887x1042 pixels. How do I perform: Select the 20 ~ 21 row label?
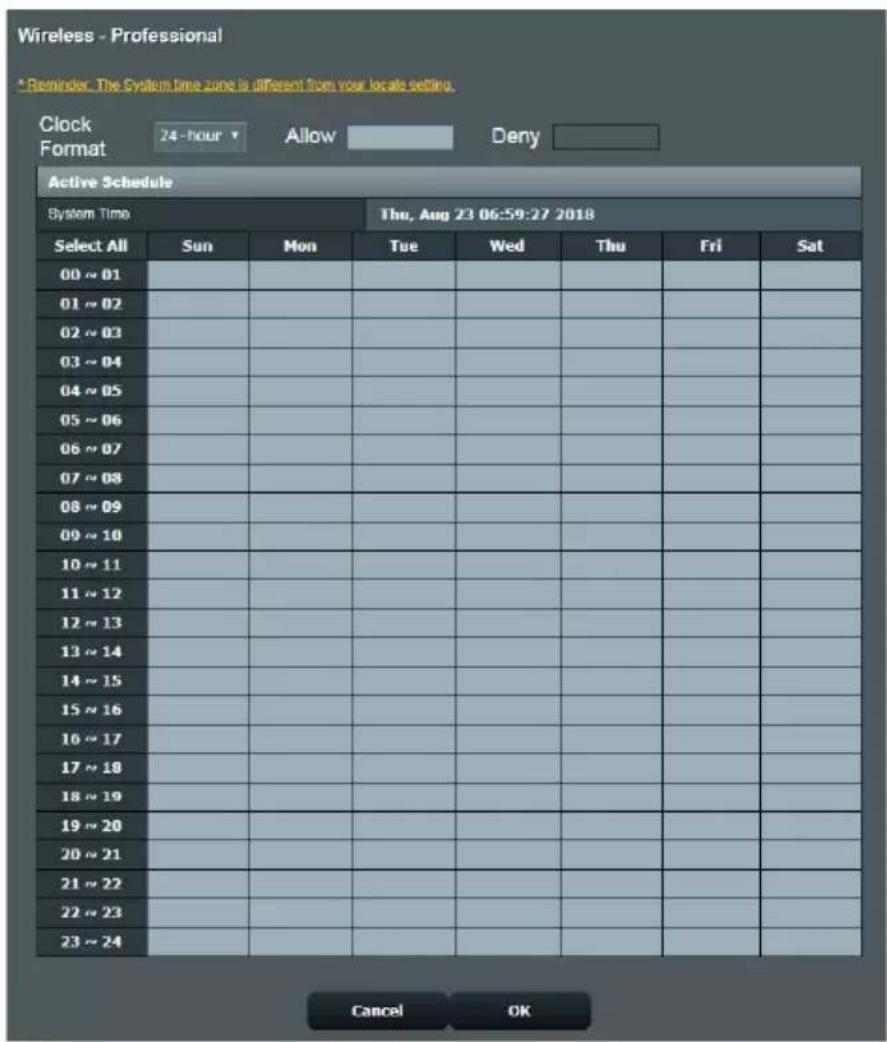pyautogui.click(x=92, y=855)
